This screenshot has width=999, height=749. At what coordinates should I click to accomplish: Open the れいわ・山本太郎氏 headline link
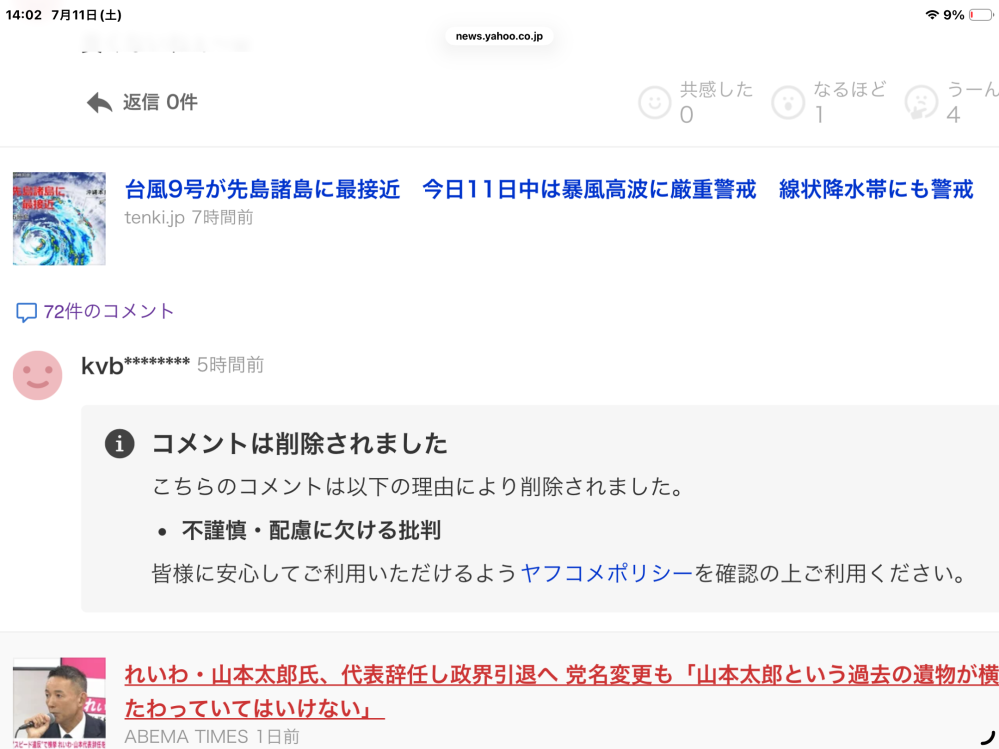coord(561,691)
